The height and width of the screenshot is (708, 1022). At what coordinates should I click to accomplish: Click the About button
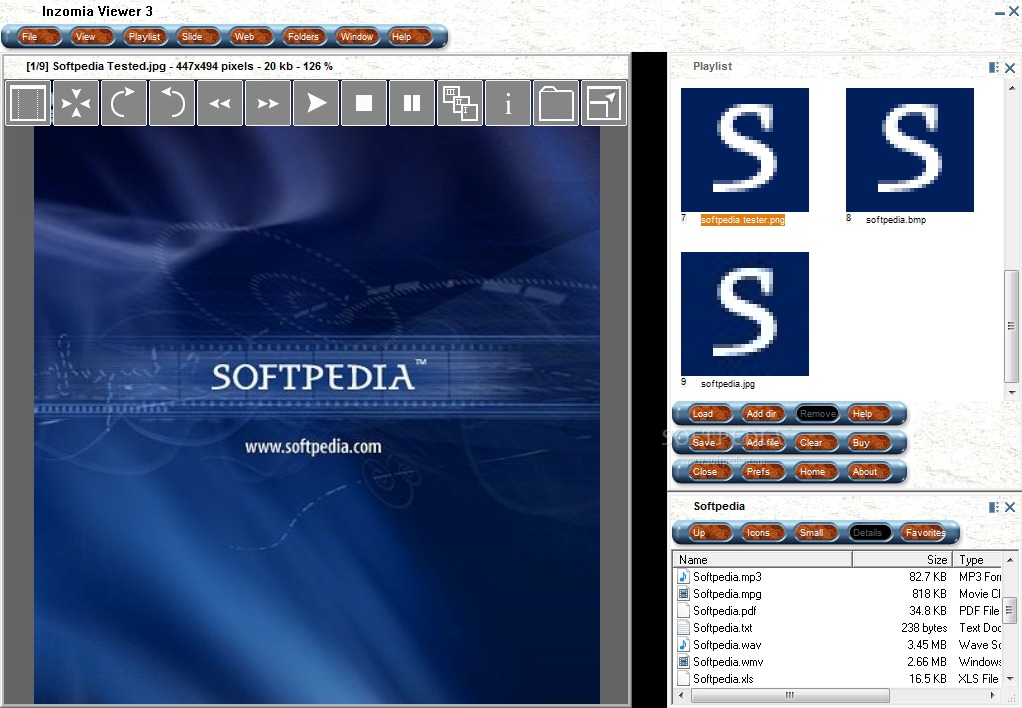click(x=869, y=471)
